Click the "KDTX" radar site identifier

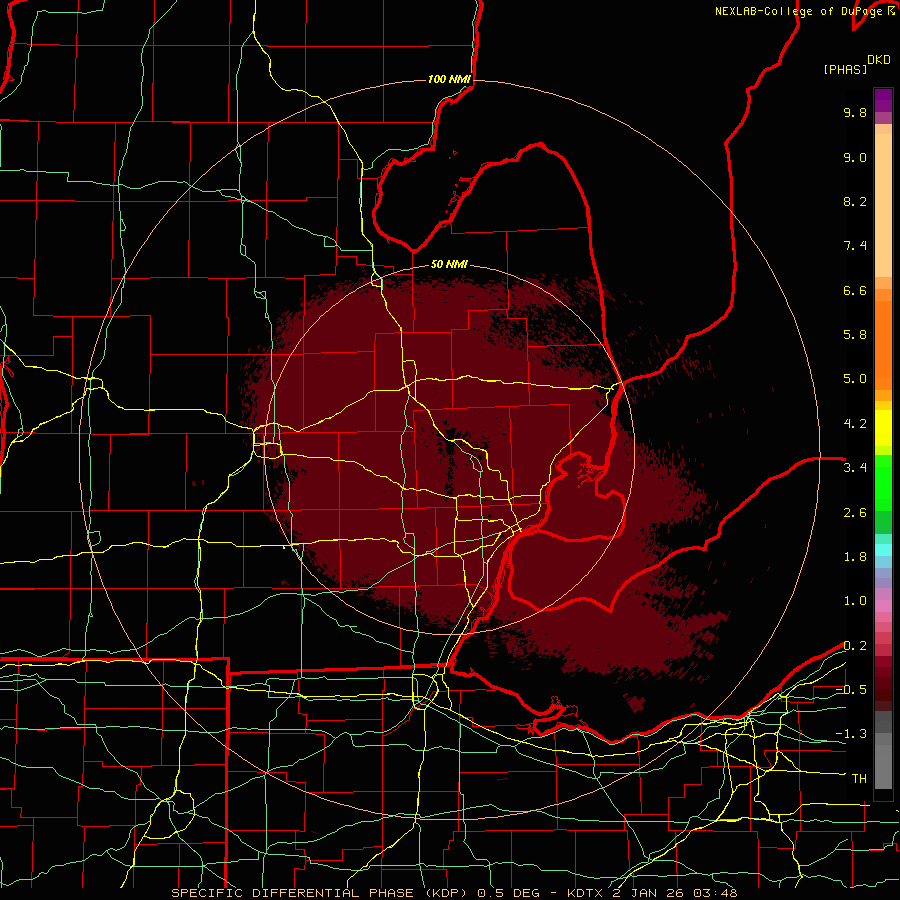pyautogui.click(x=585, y=893)
